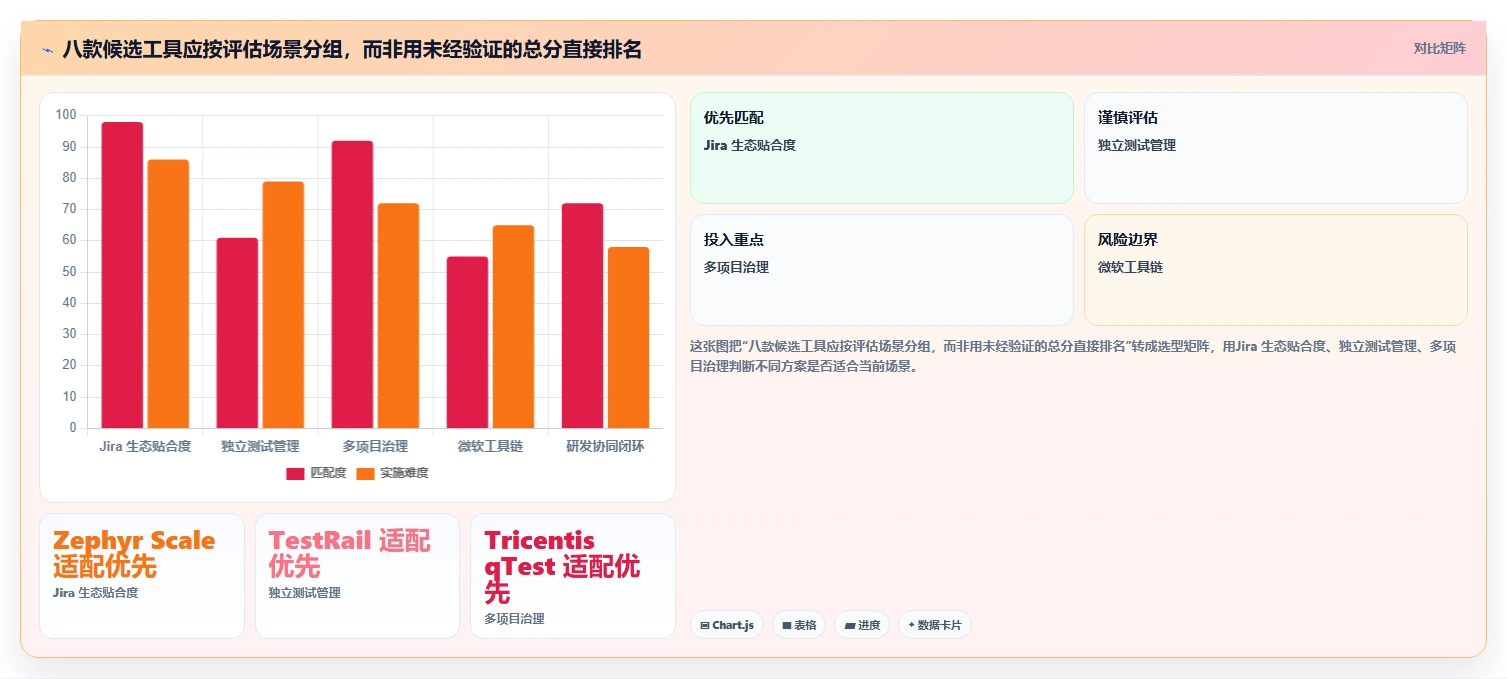
Task: Select the Zephyr Scale 适配优先 card
Action: click(142, 576)
